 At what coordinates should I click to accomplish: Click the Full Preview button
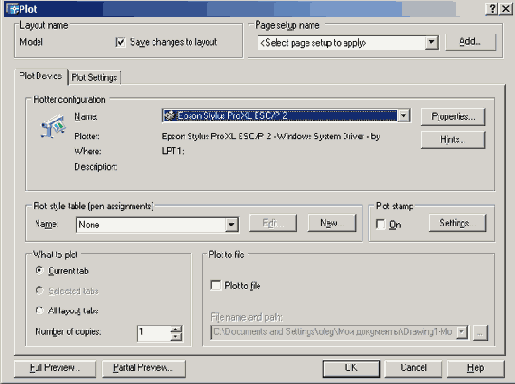tap(55, 368)
